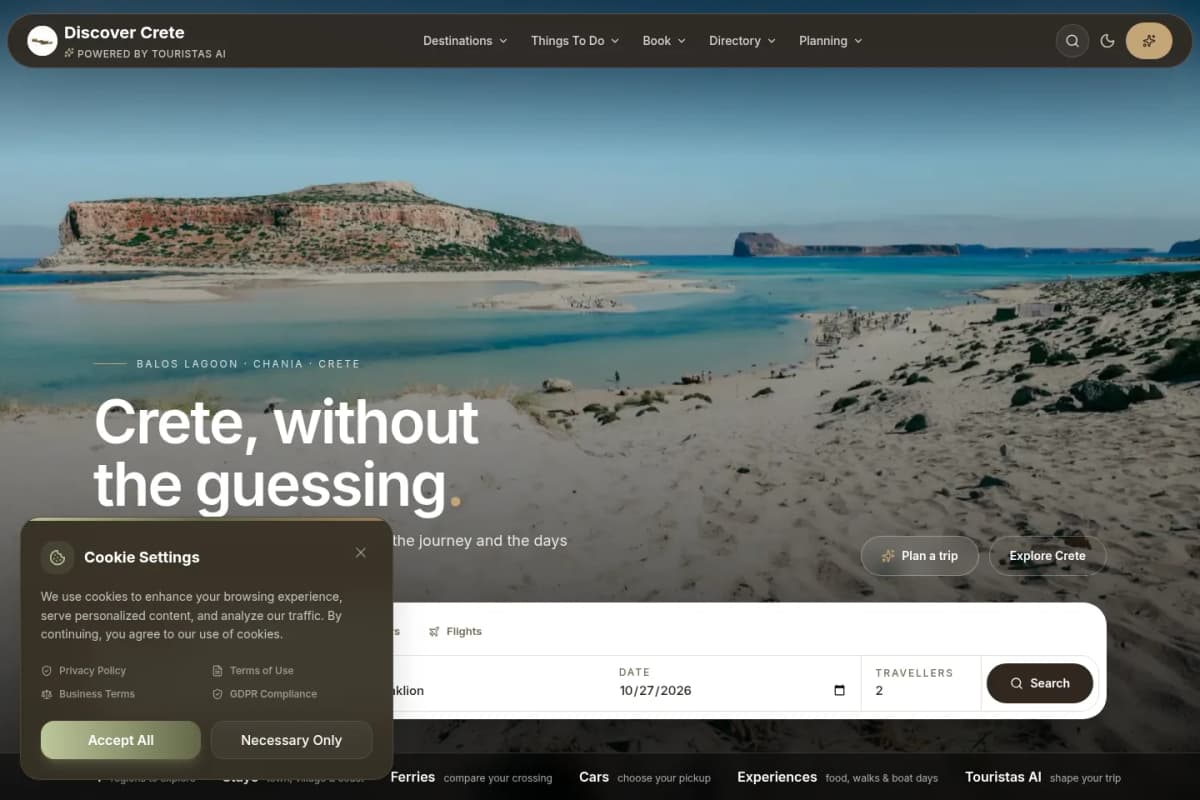
Task: Open the Terms of Use link
Action: click(x=253, y=671)
